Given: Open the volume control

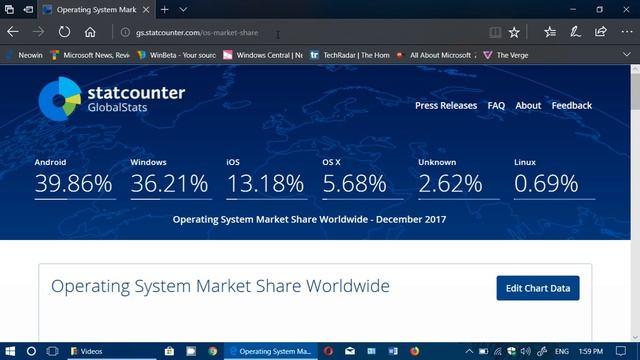Looking at the screenshot, I should (x=526, y=351).
